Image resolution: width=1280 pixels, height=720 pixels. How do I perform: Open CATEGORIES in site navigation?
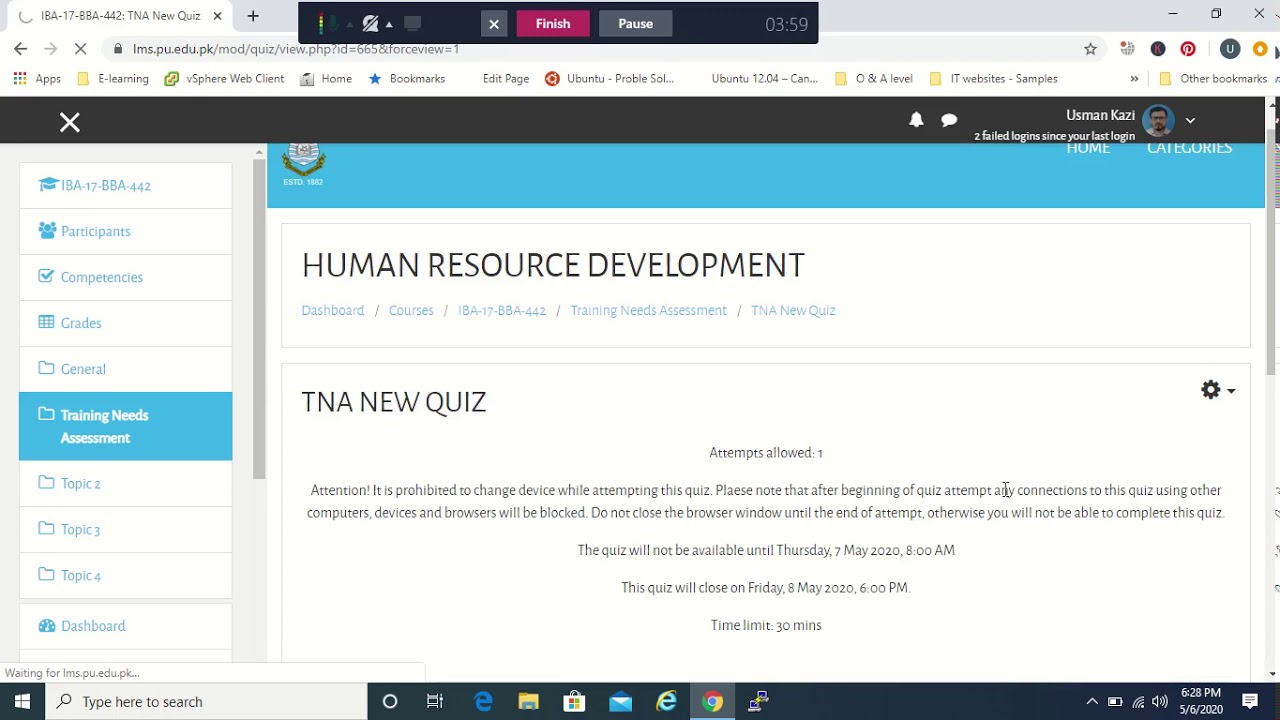(1189, 148)
